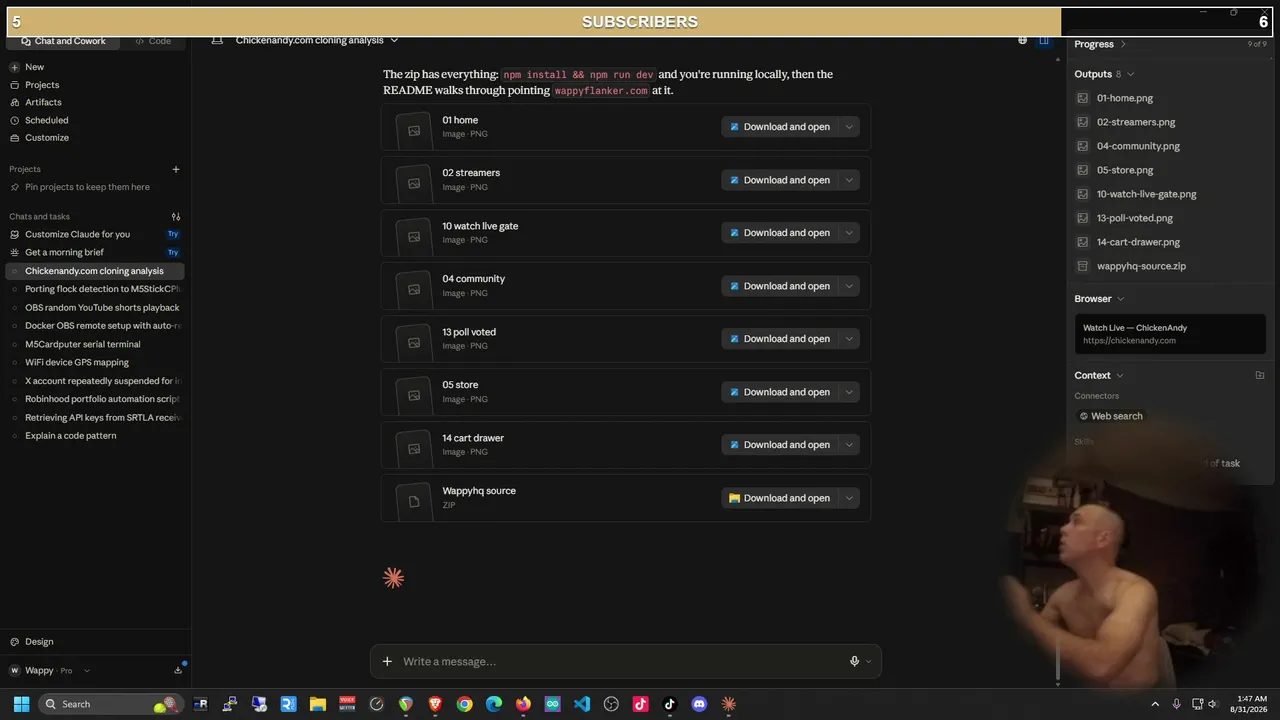The width and height of the screenshot is (1280, 720).
Task: Click Try badge beside Get a morning brief
Action: point(173,252)
